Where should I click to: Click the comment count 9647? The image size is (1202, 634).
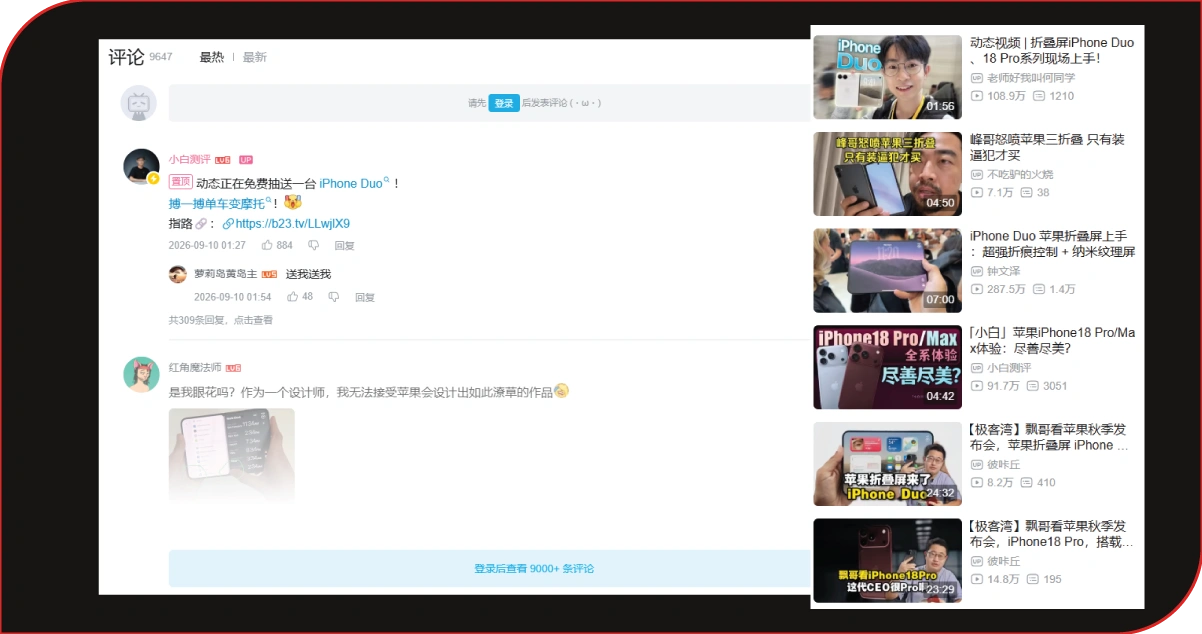[x=161, y=58]
